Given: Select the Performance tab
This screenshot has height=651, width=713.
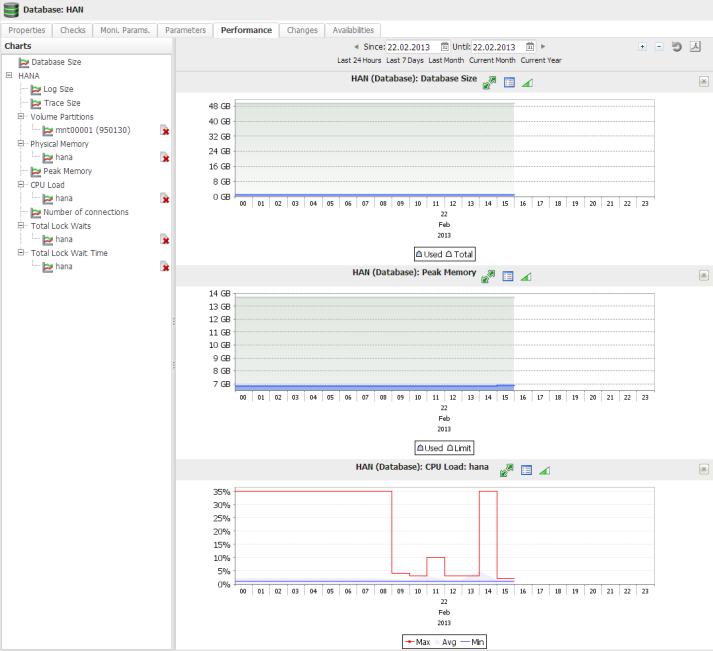Looking at the screenshot, I should [246, 30].
